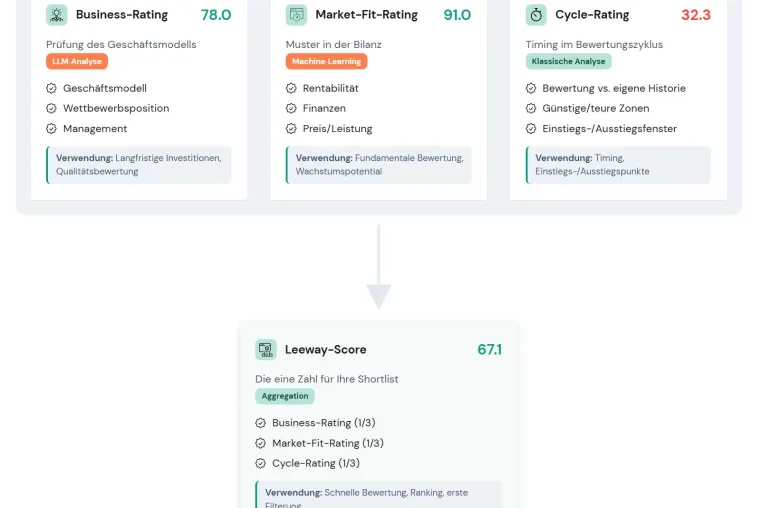Click the downward arrow connecting to Leeway-Score
This screenshot has height=508, width=762.
[x=379, y=267]
